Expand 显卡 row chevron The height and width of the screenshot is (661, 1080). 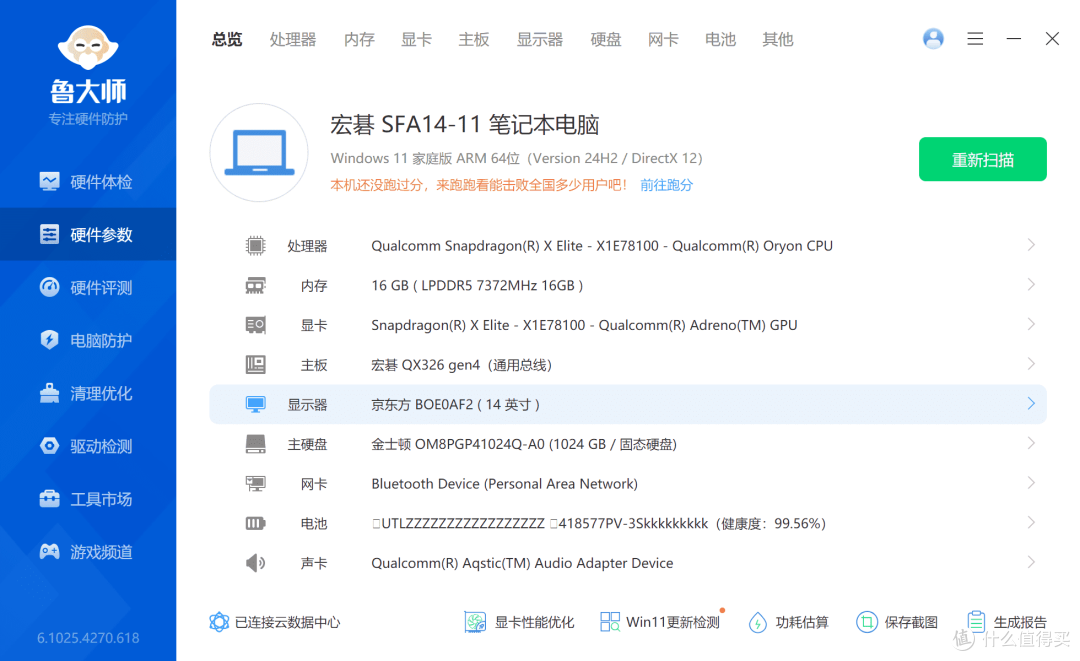1031,324
